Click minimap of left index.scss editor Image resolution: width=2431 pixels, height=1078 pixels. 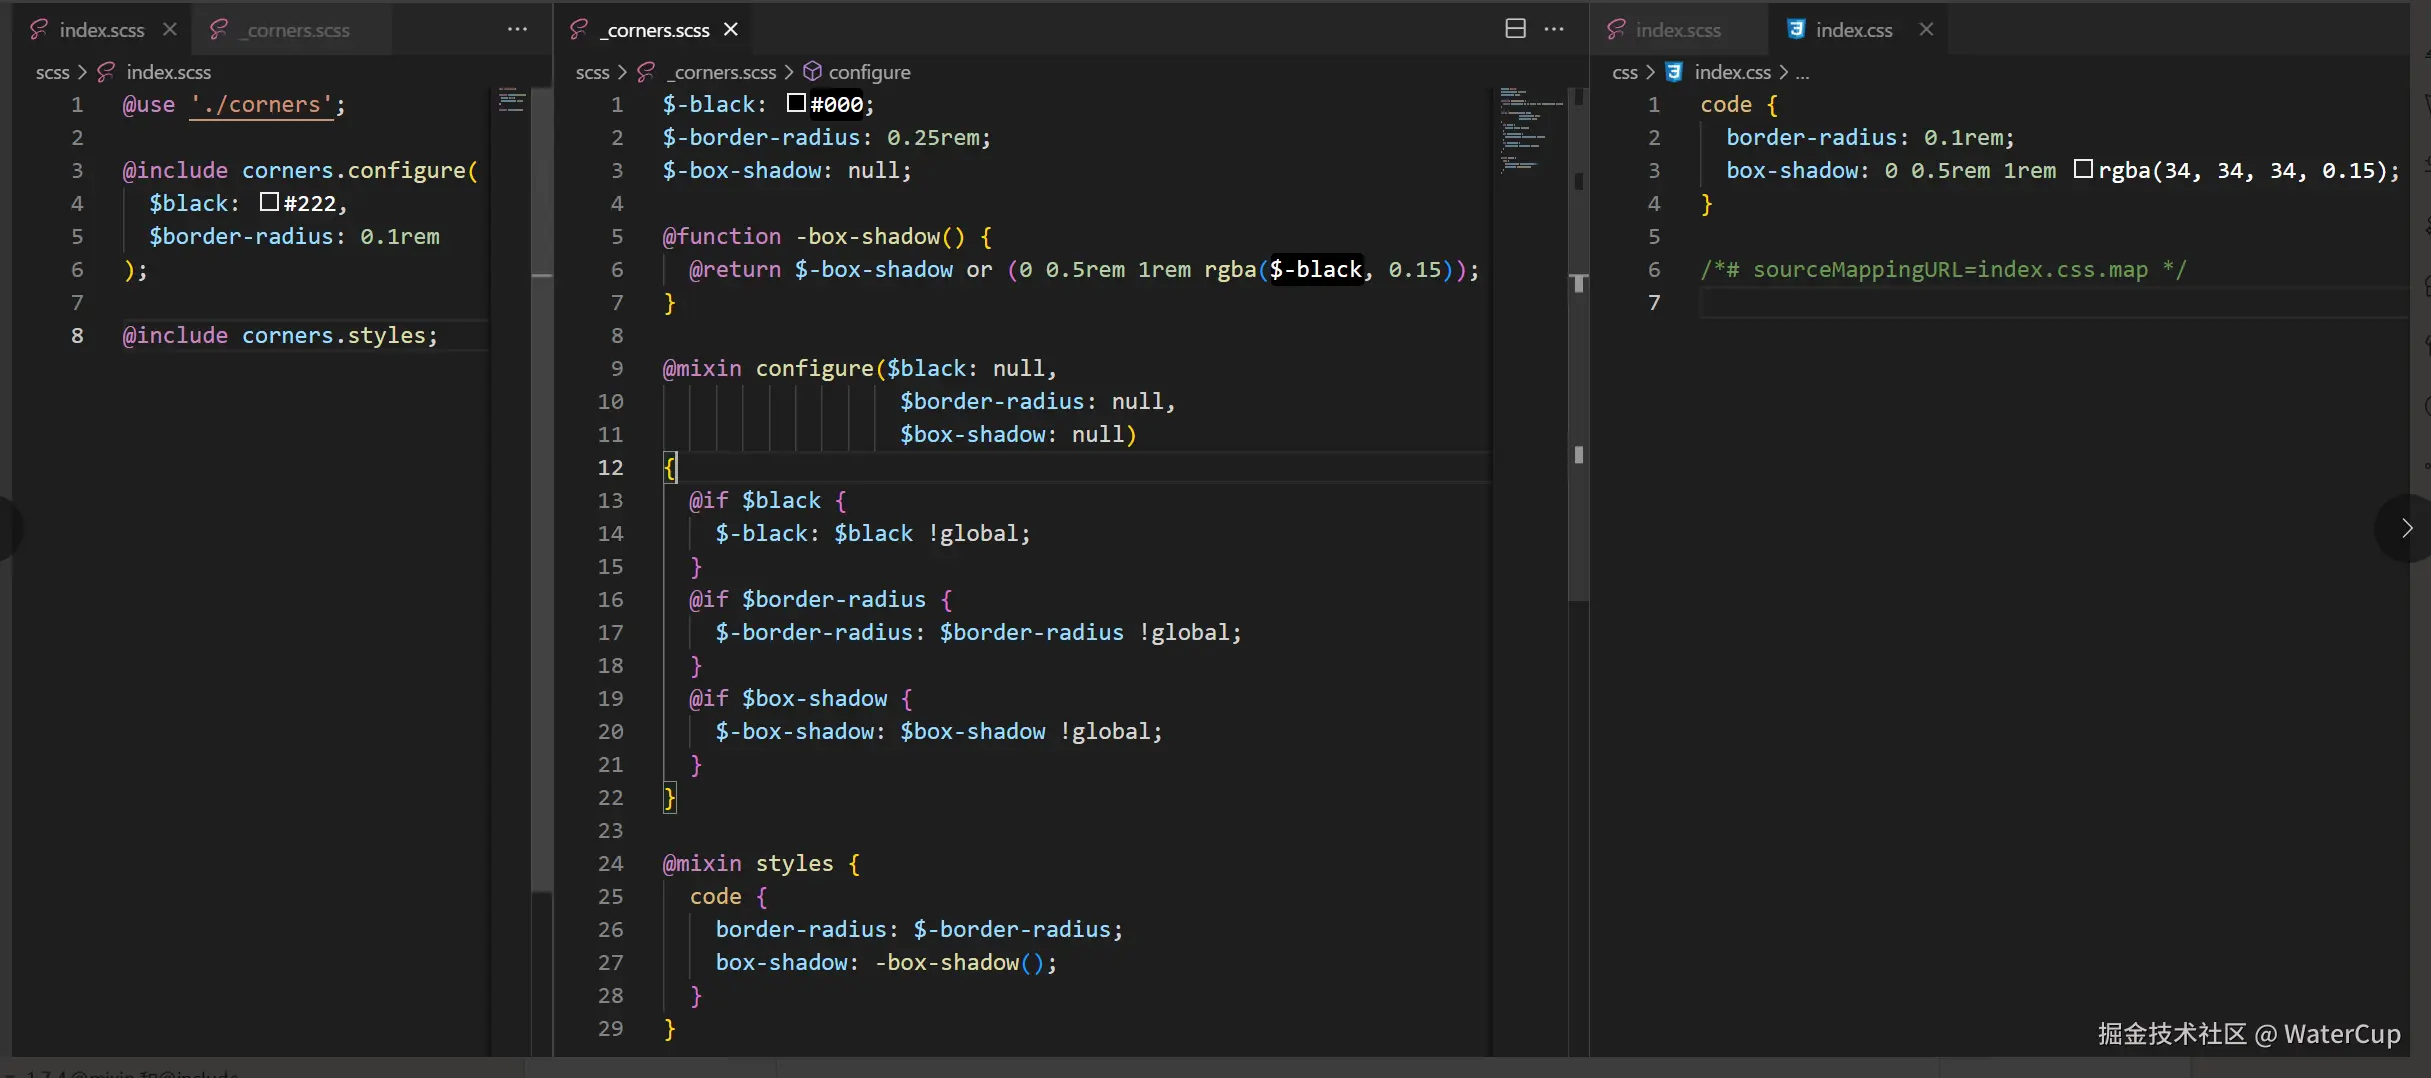coord(511,100)
